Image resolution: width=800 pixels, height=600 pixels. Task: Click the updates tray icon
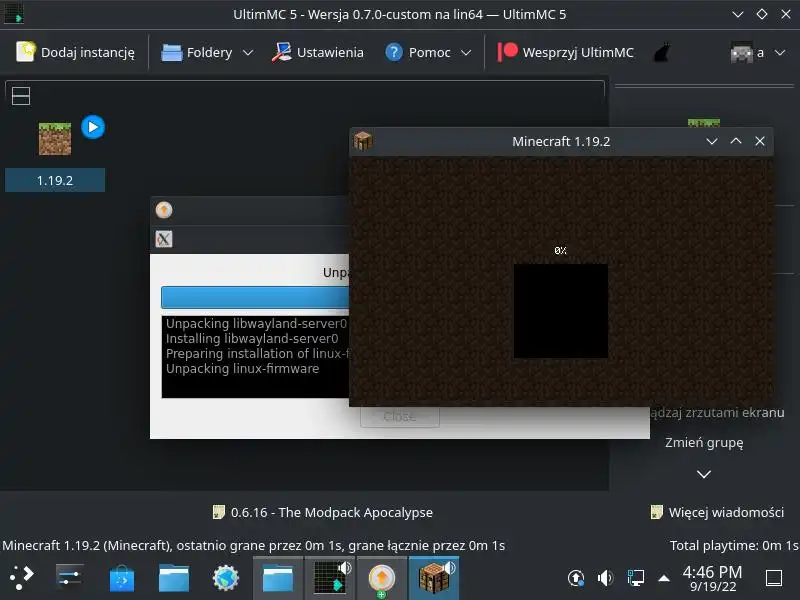click(576, 578)
